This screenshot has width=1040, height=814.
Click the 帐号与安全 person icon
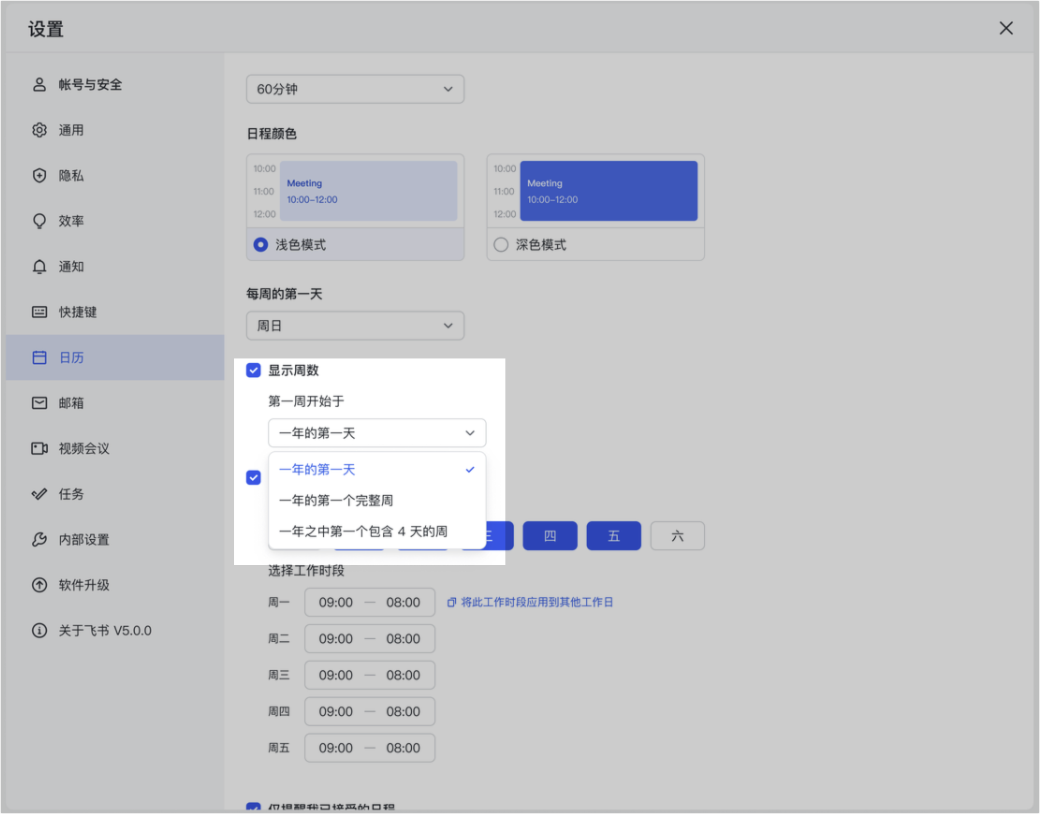coord(40,85)
